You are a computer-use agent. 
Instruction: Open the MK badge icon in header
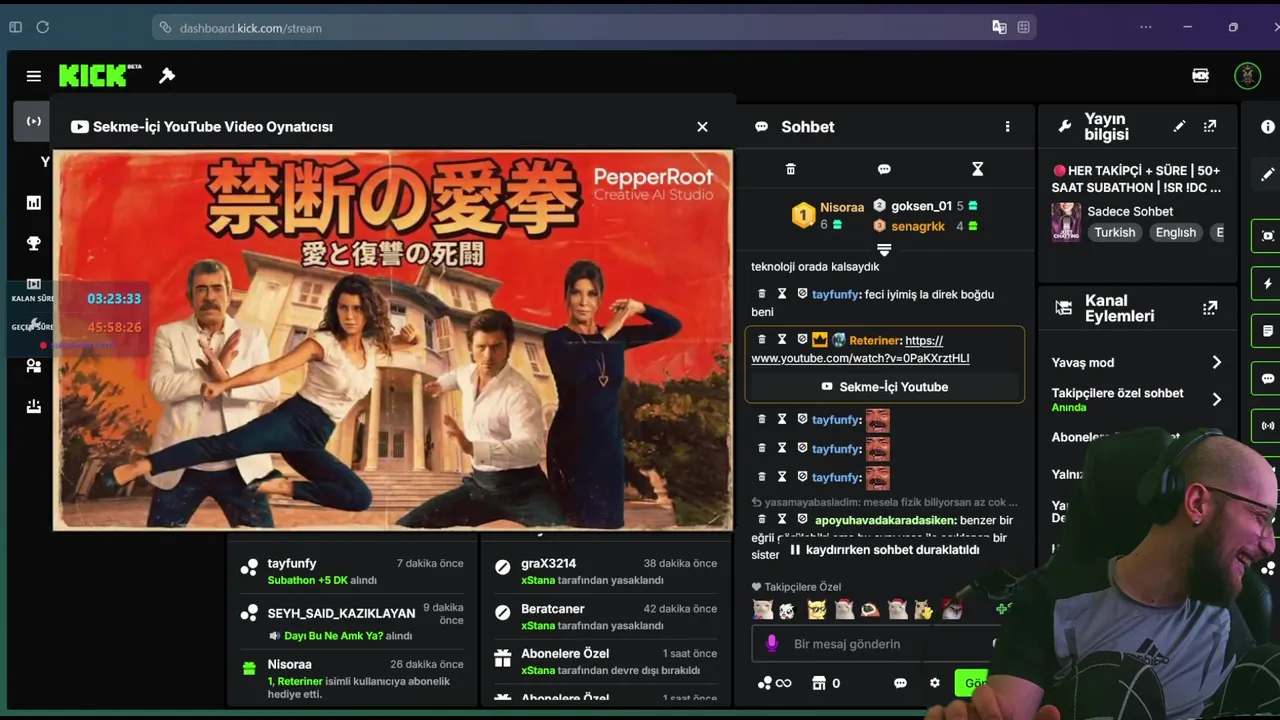pyautogui.click(x=1200, y=76)
